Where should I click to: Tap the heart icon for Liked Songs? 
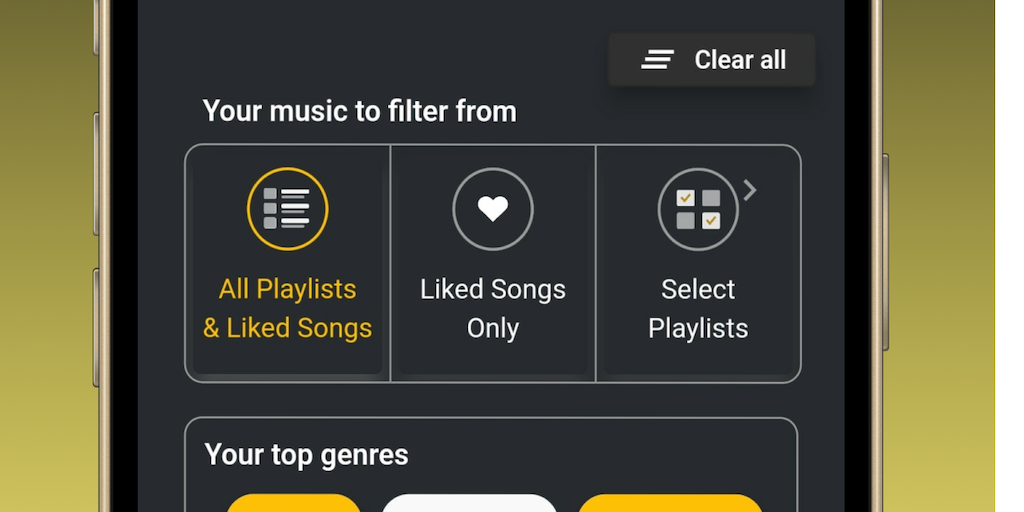[493, 209]
